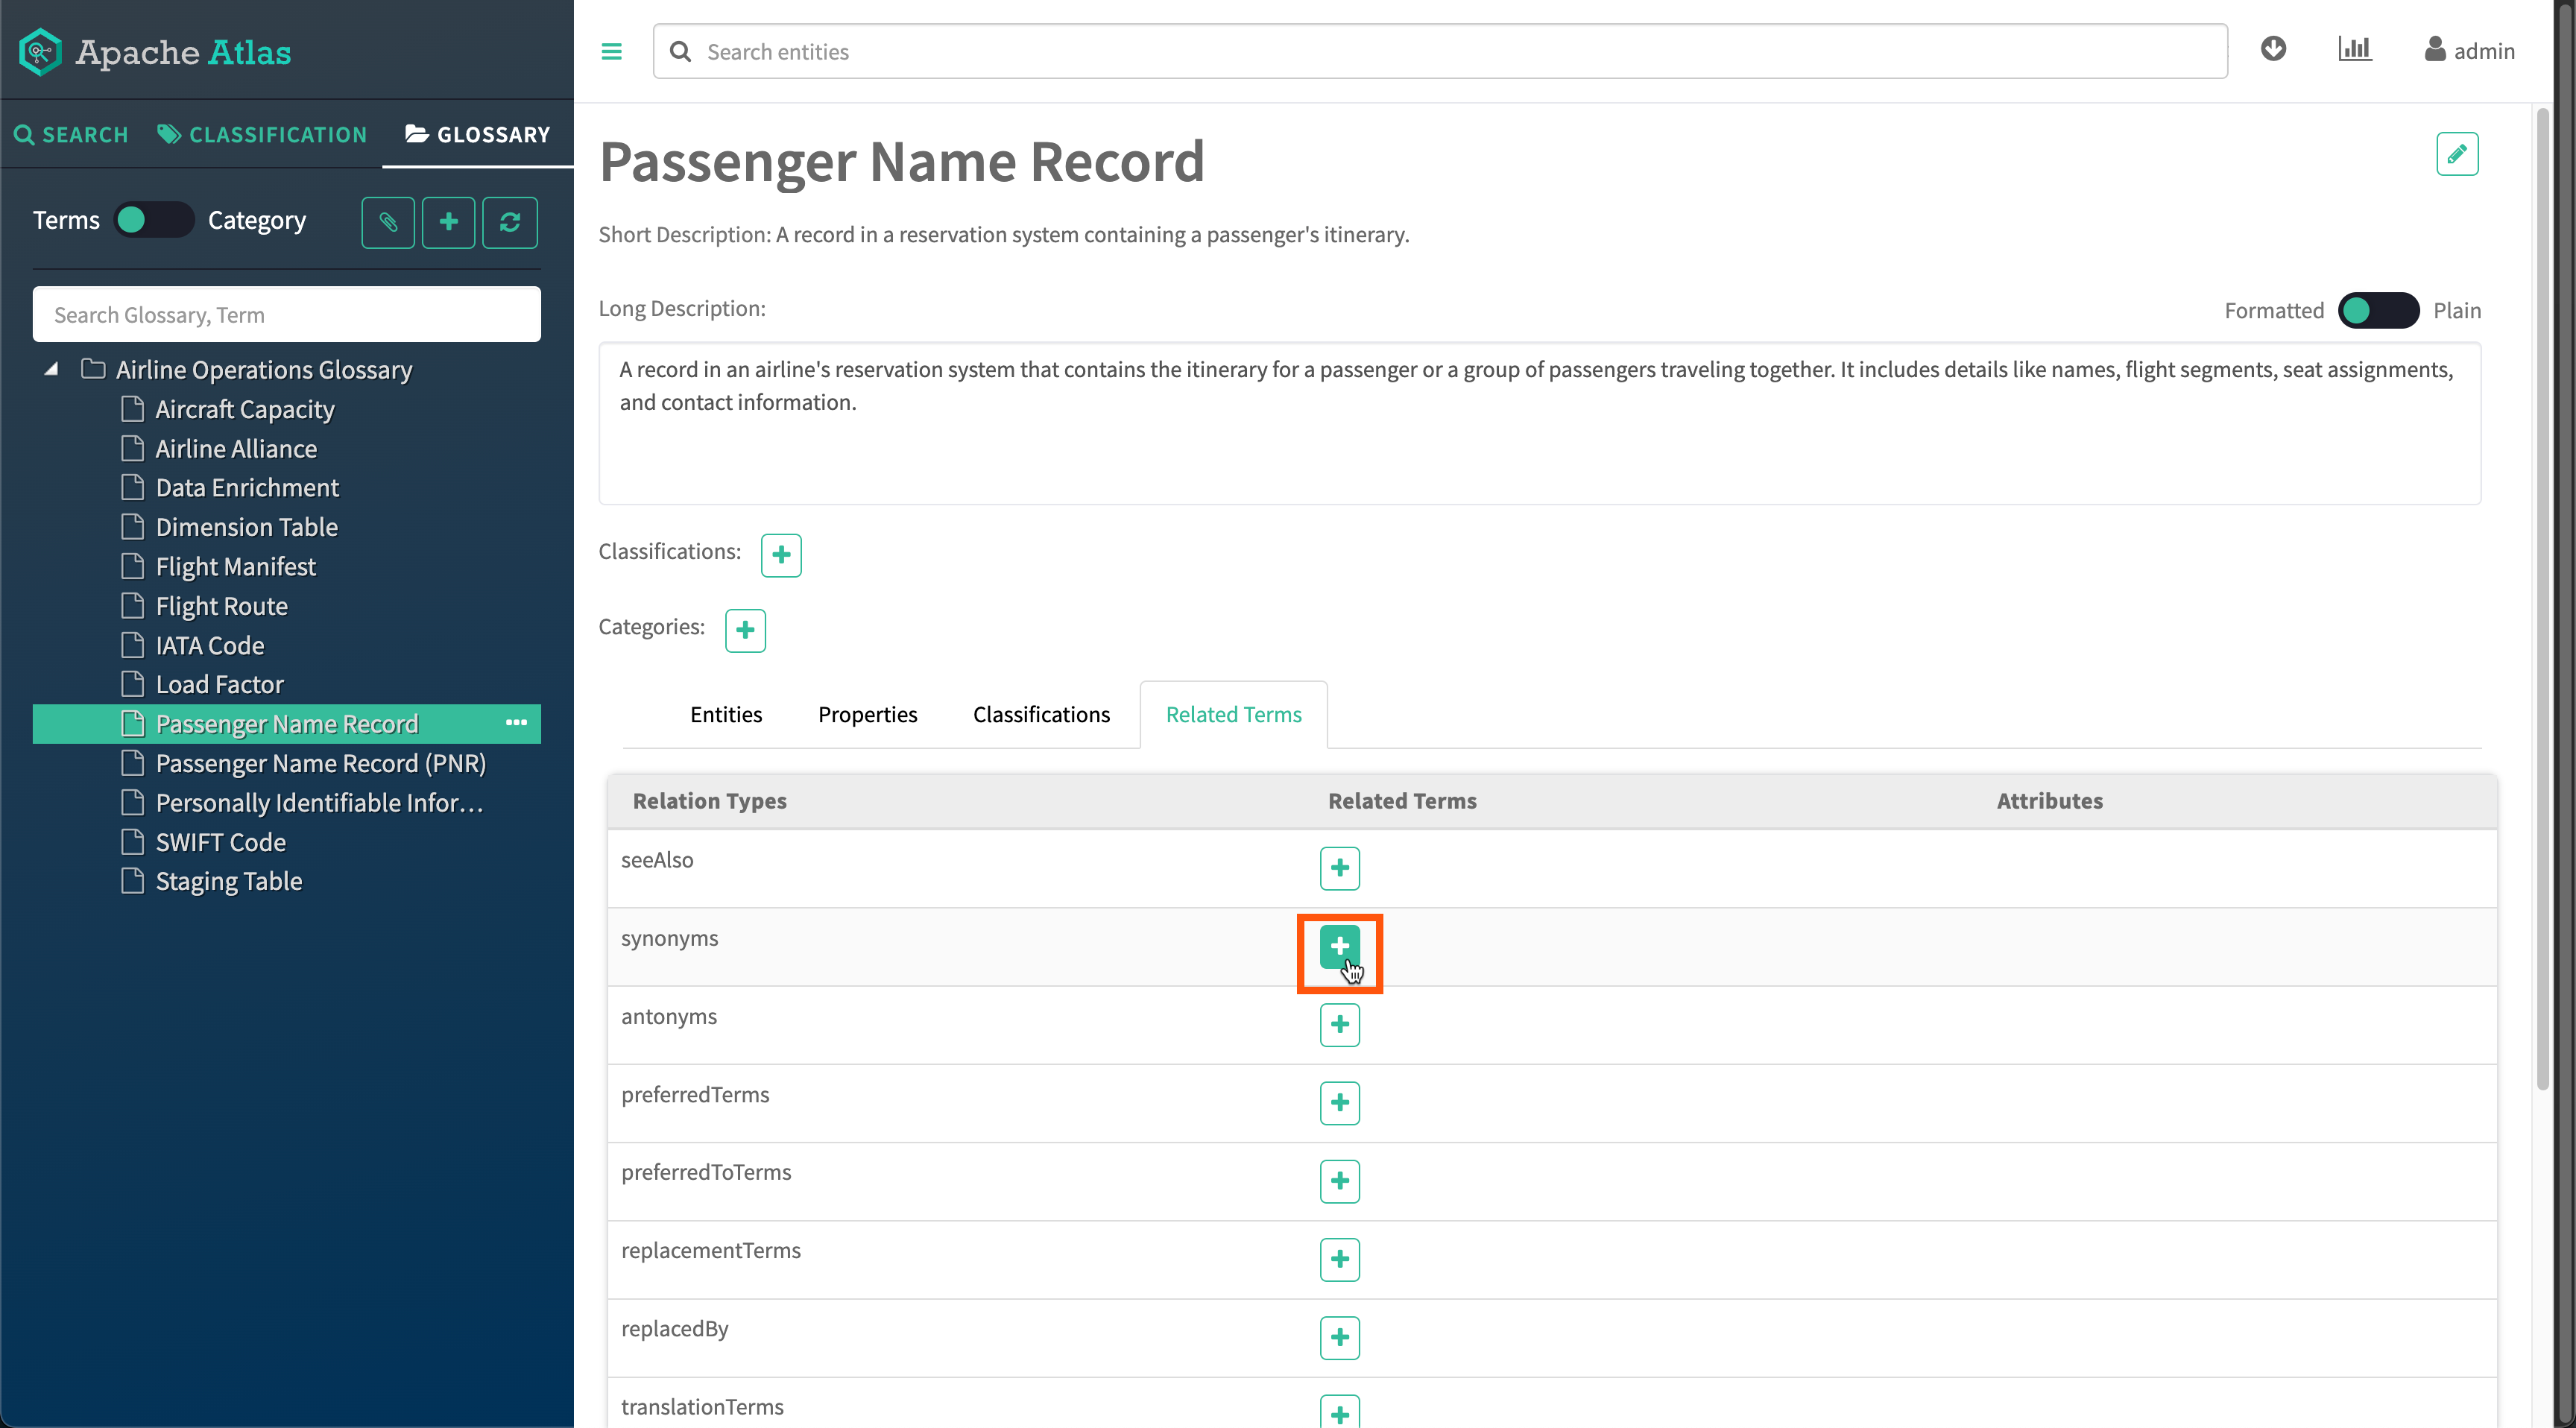Select the Flight Manifest term

click(235, 566)
